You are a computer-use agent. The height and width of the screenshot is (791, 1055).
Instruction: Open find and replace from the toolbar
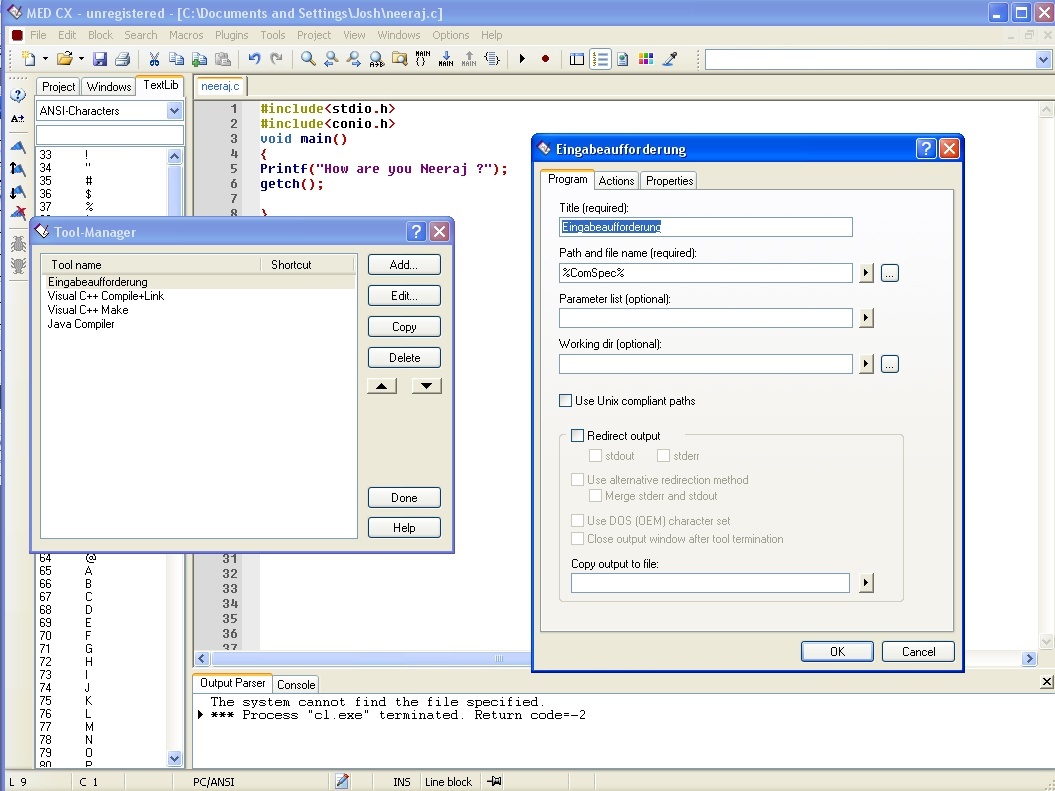(x=378, y=59)
